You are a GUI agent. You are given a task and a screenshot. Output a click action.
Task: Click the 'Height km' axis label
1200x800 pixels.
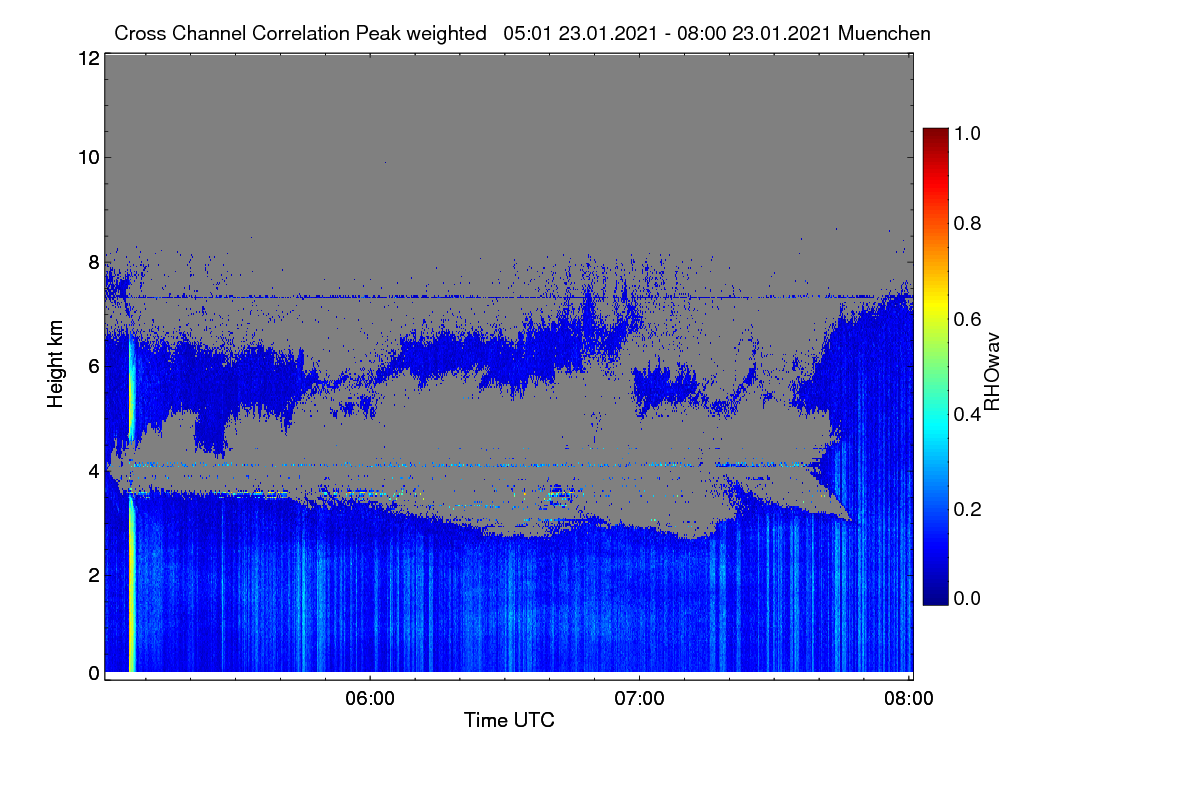[x=55, y=363]
